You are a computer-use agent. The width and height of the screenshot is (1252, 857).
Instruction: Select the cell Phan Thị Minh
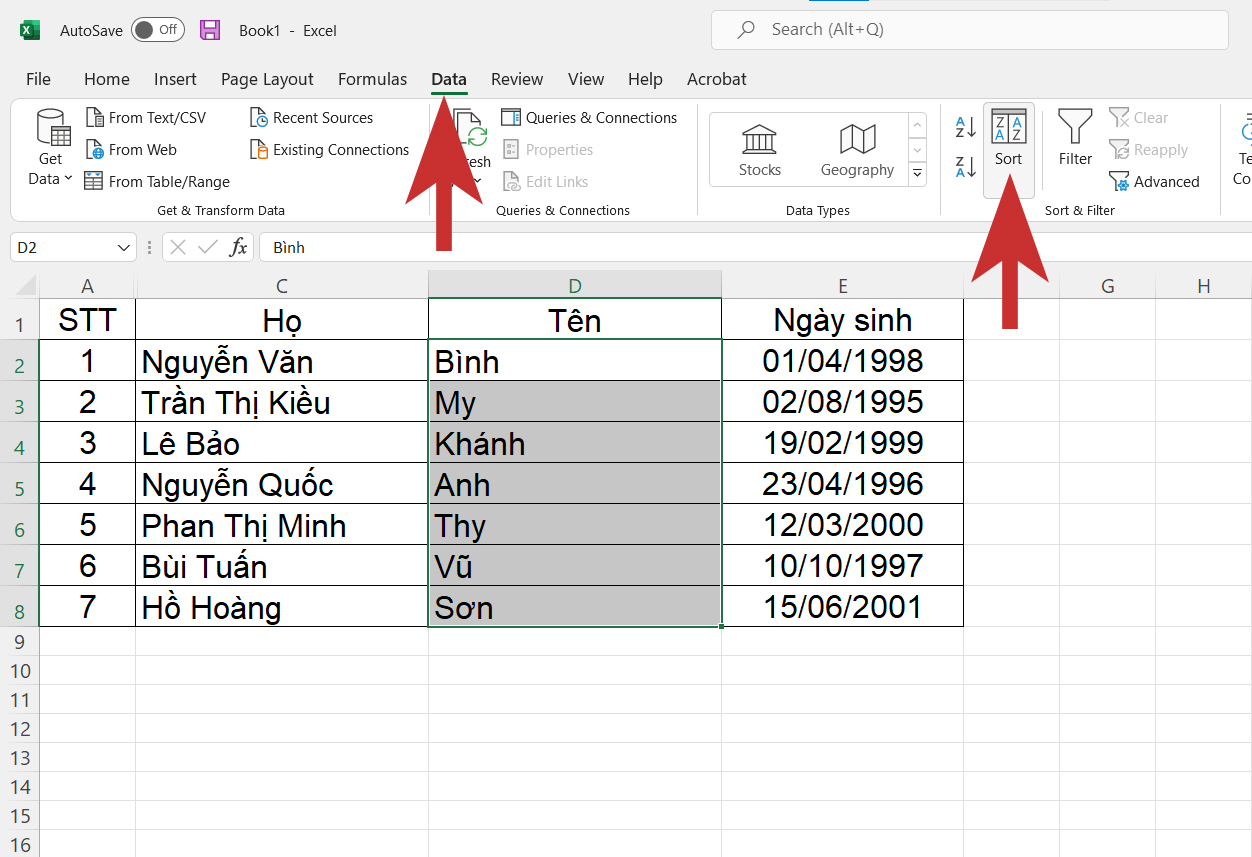point(282,524)
